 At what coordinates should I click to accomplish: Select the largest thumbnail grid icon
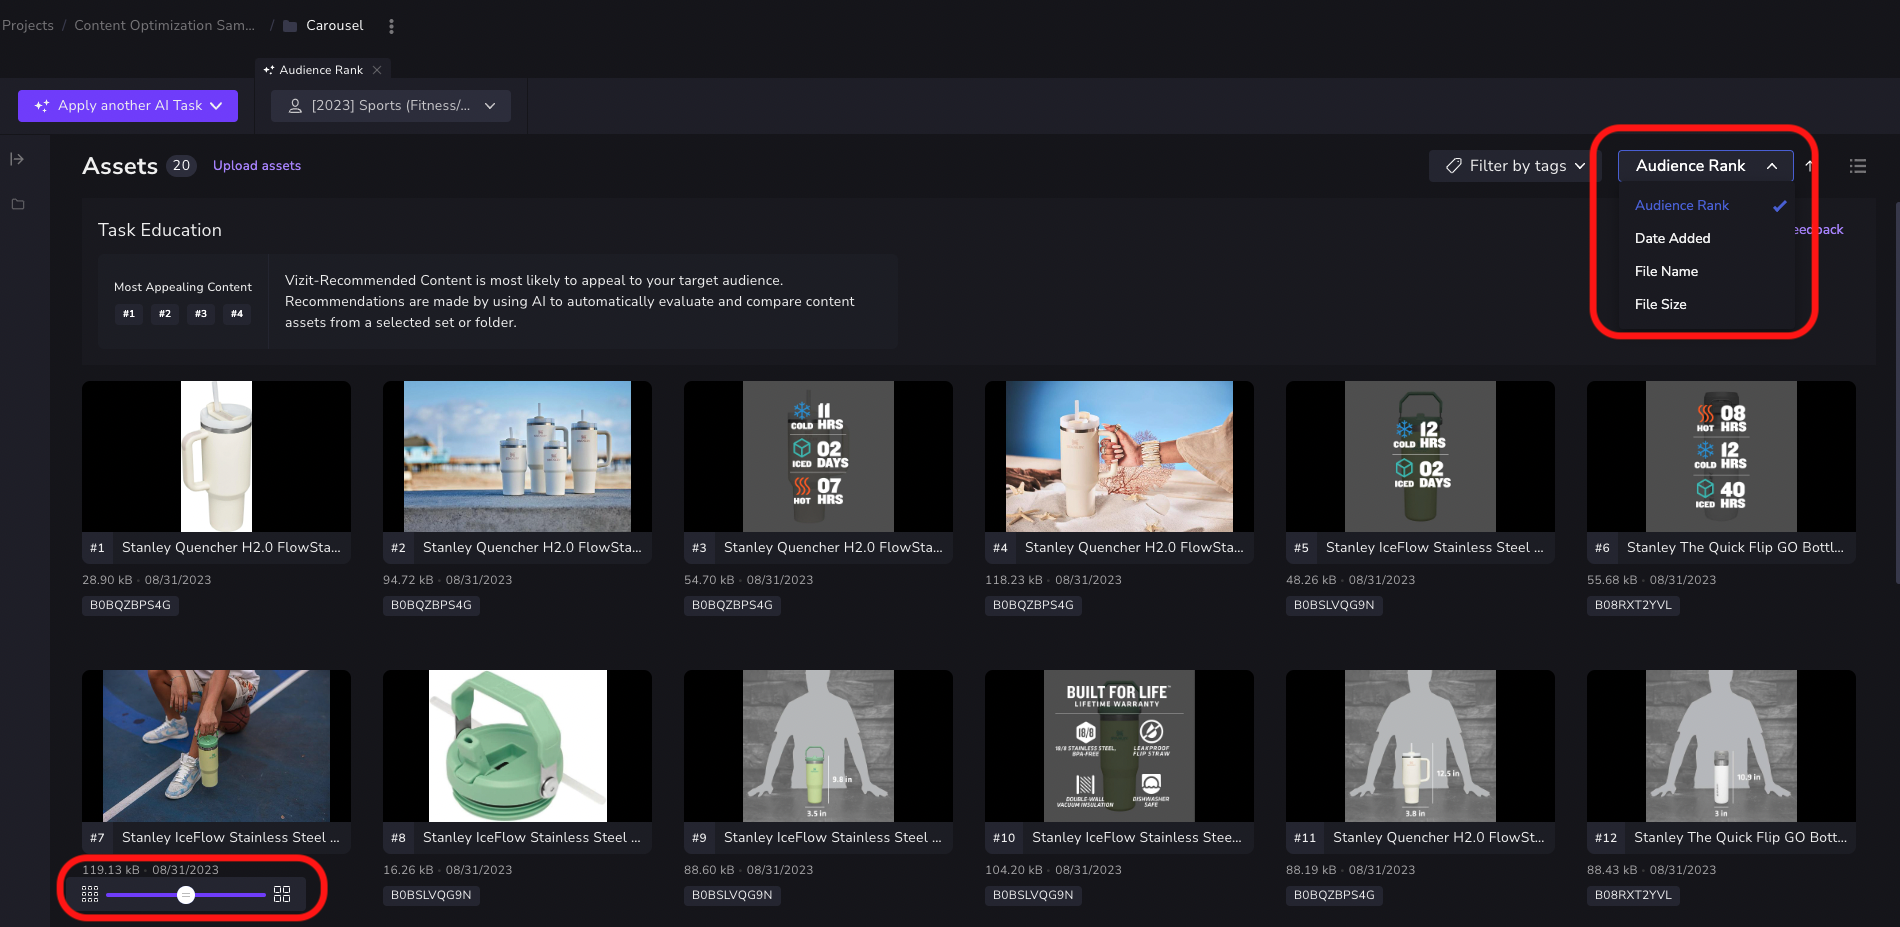[x=282, y=894]
